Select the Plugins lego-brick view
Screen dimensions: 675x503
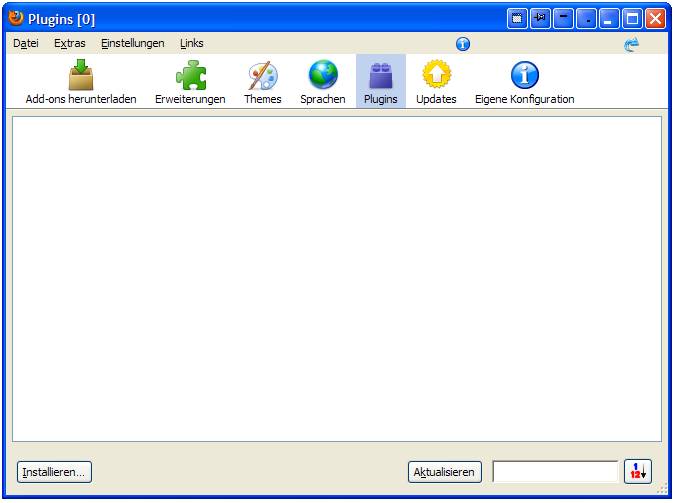381,82
